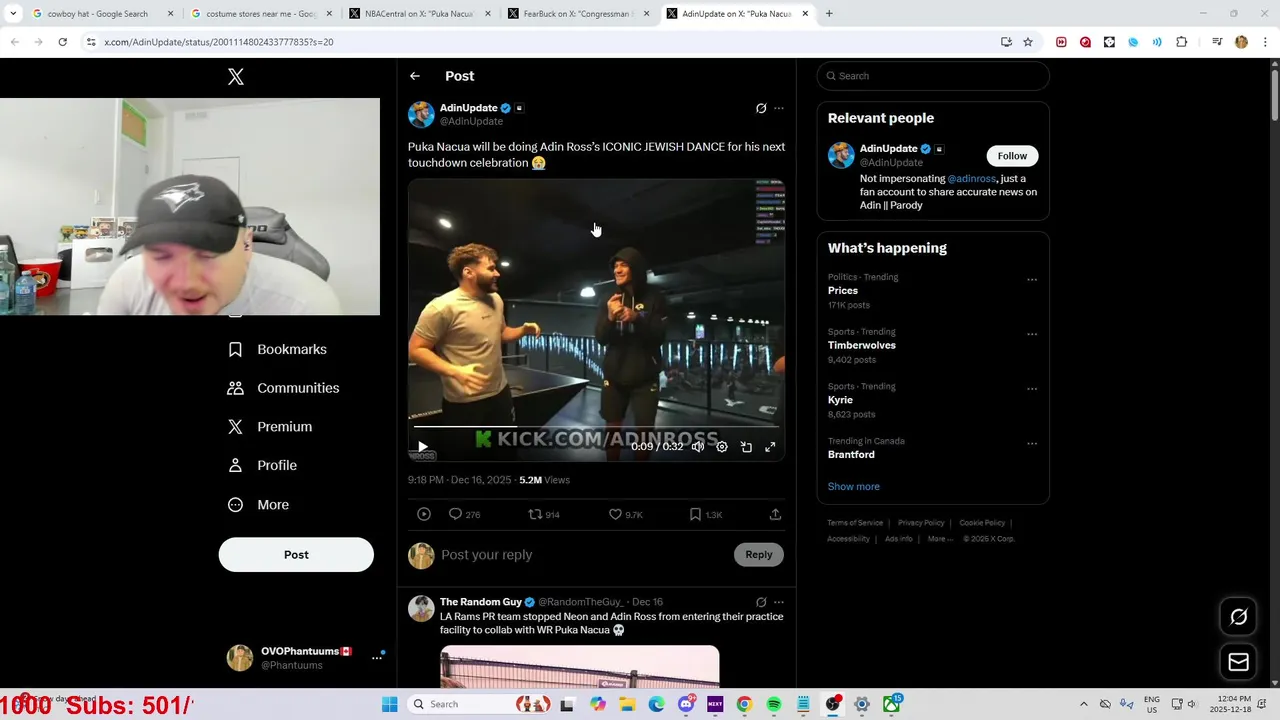Expand the More menu in the sidebar
The image size is (1280, 720).
pyautogui.click(x=258, y=505)
